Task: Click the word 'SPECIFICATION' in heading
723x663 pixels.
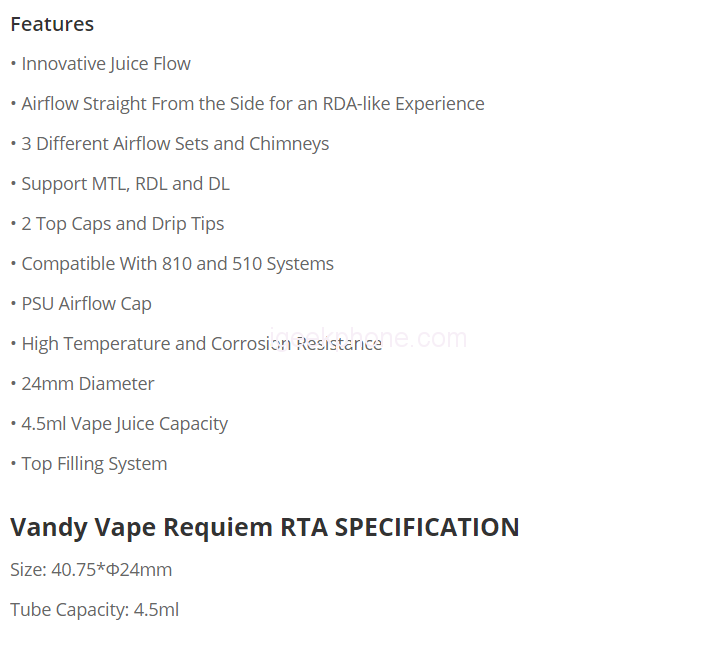Action: tap(427, 527)
